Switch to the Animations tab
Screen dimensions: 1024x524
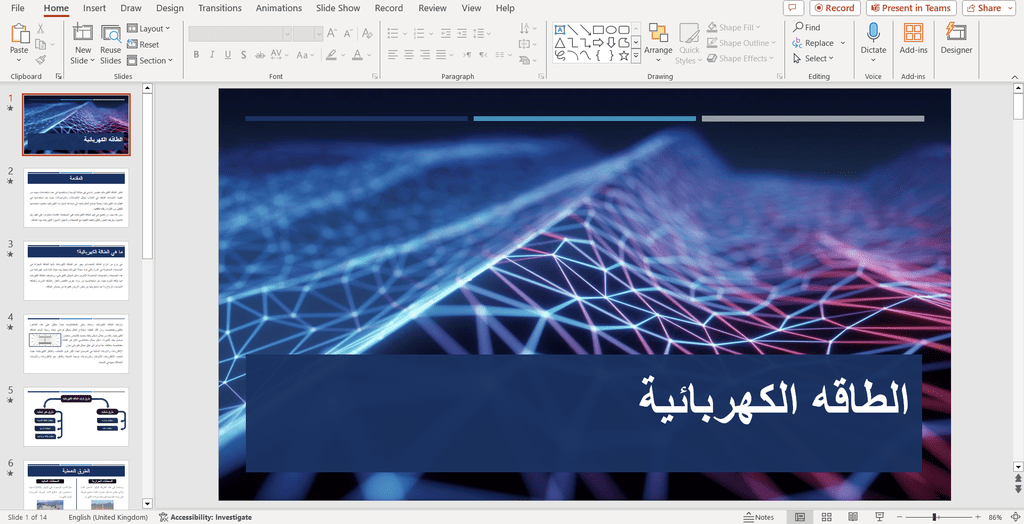tap(279, 8)
